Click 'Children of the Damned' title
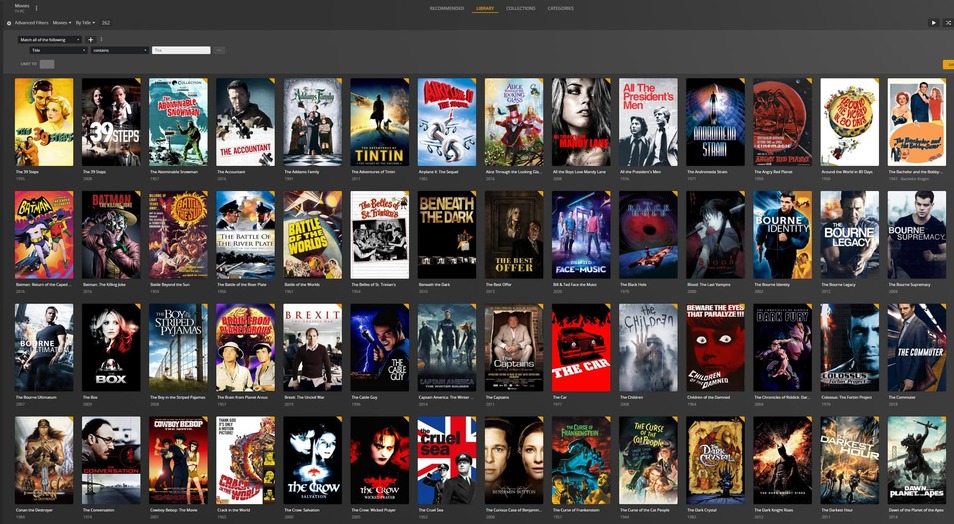Viewport: 954px width, 524px height. click(x=706, y=397)
